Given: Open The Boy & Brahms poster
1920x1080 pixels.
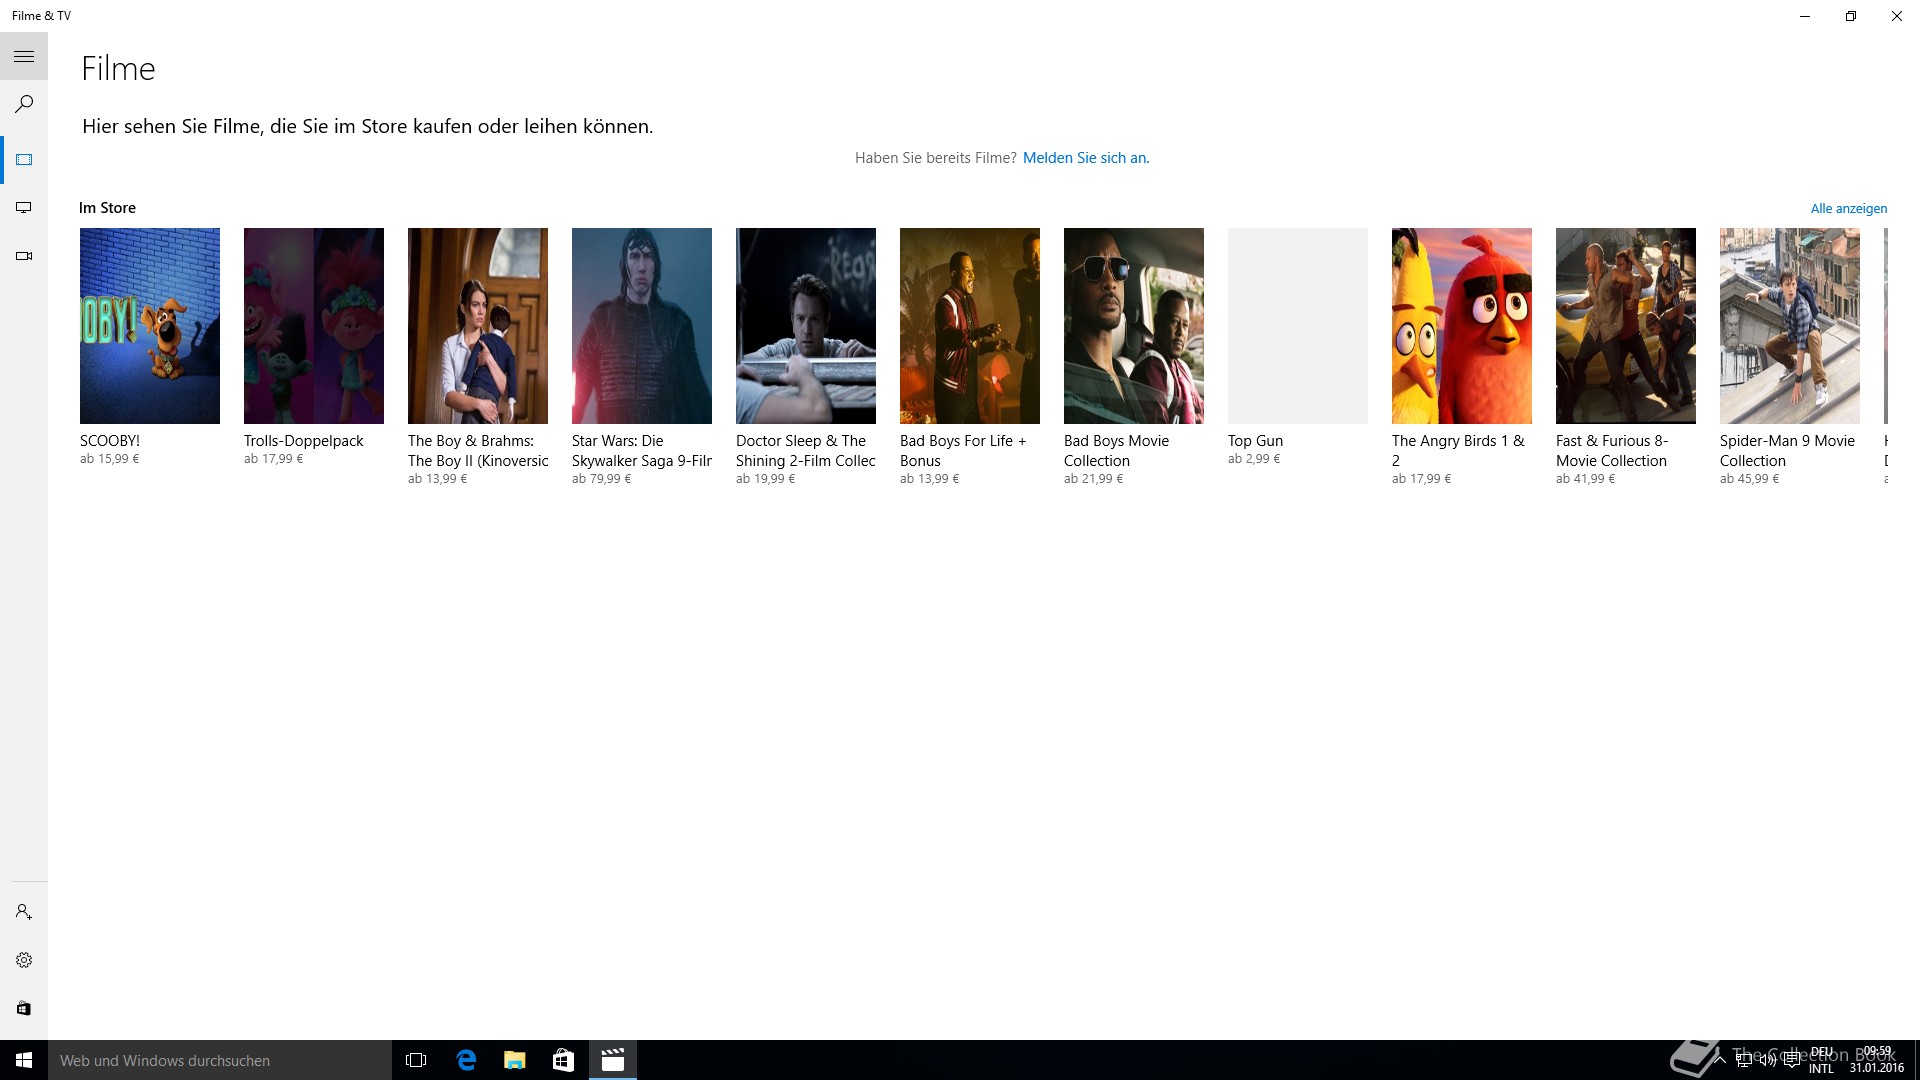Looking at the screenshot, I should [x=478, y=326].
